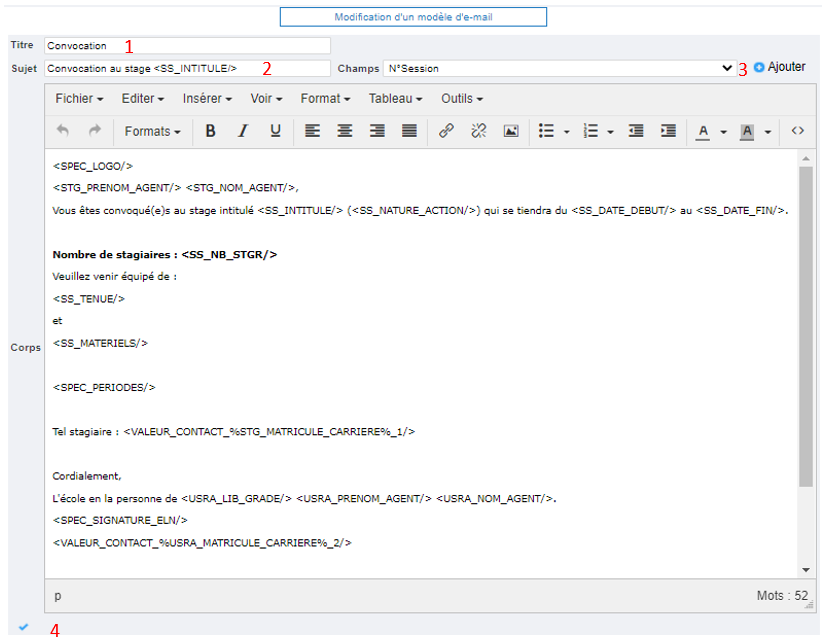This screenshot has width=822, height=640.
Task: Remove link using the unlink icon
Action: pyautogui.click(x=478, y=131)
